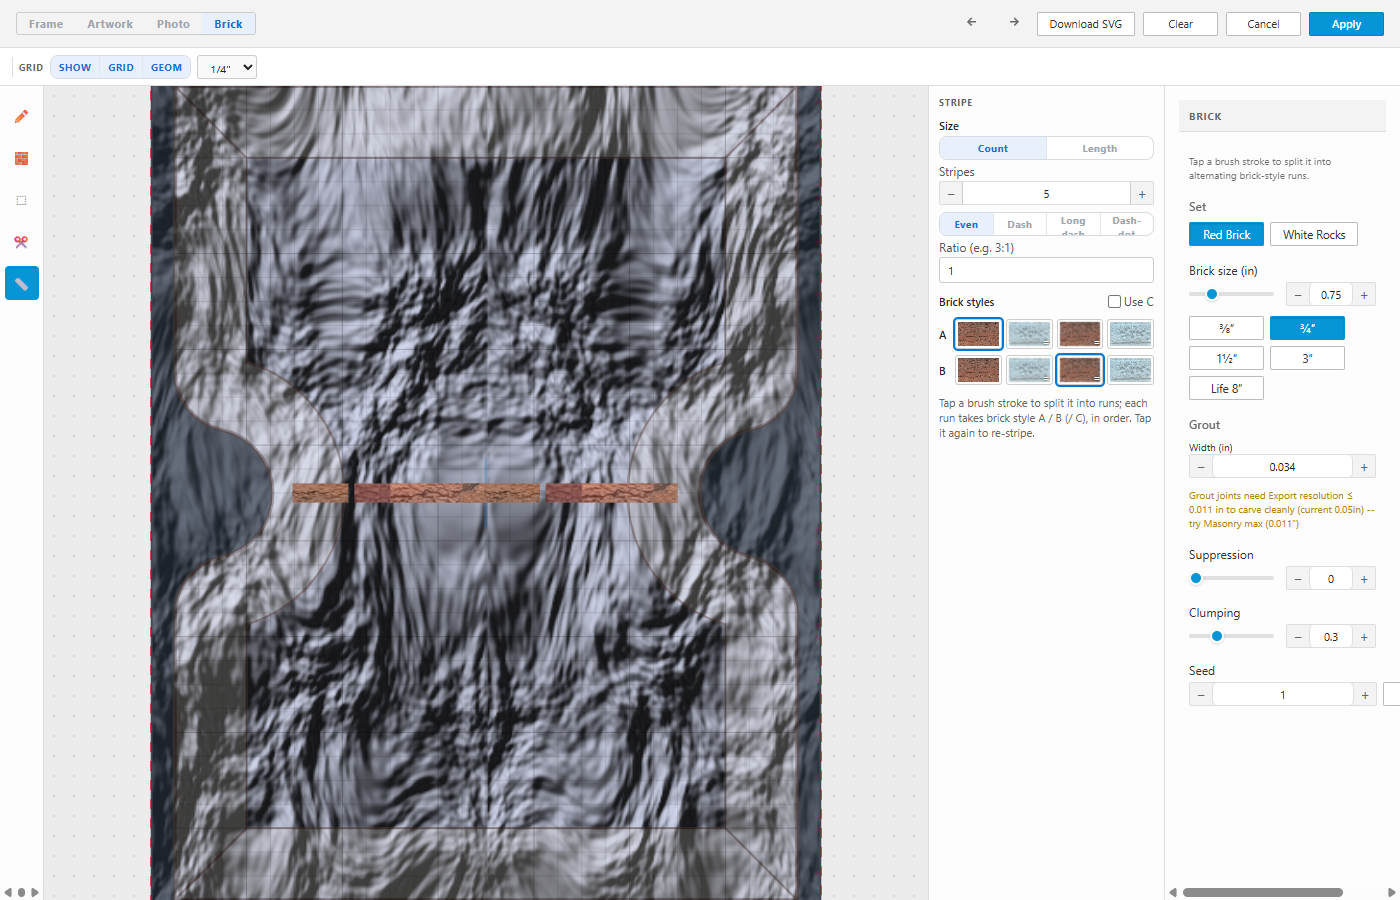Decrease Suppression value with minus
This screenshot has height=900, width=1400.
pyautogui.click(x=1298, y=579)
